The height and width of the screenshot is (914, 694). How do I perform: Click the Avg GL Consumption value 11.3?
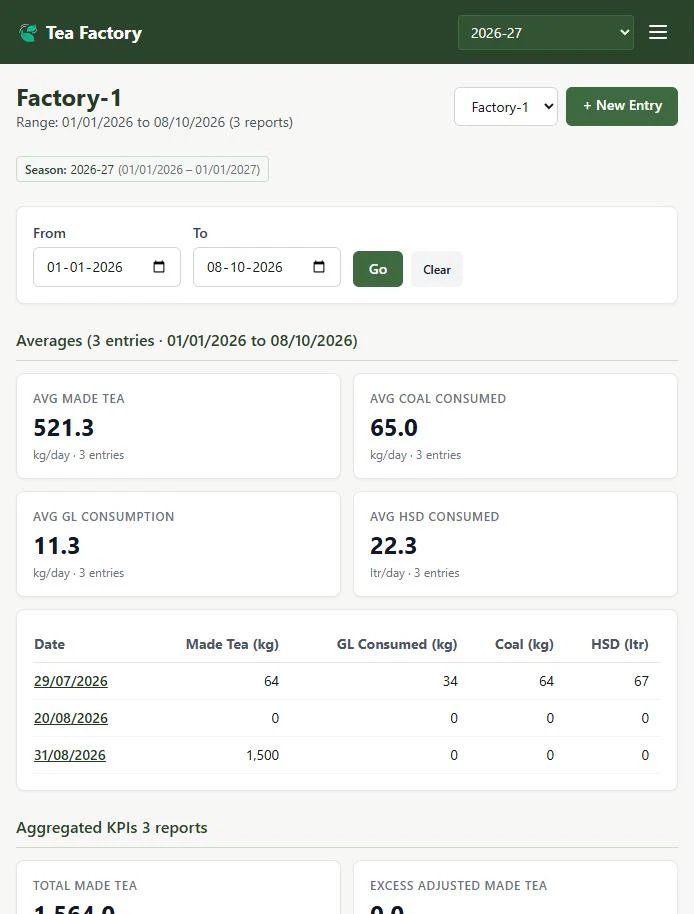coord(57,546)
